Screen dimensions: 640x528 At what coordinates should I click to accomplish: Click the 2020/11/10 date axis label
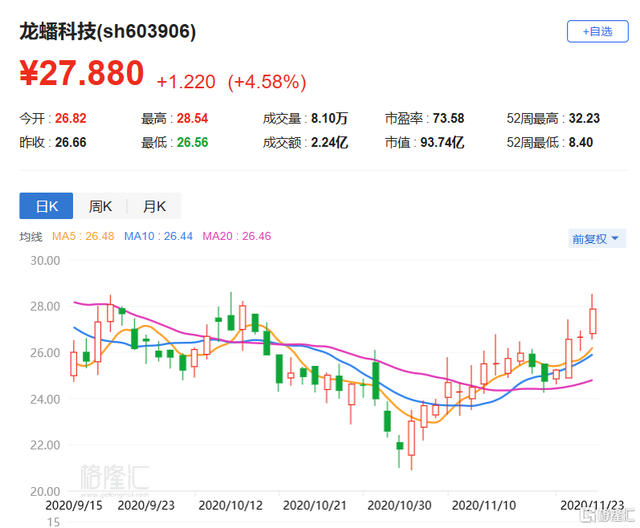[484, 506]
